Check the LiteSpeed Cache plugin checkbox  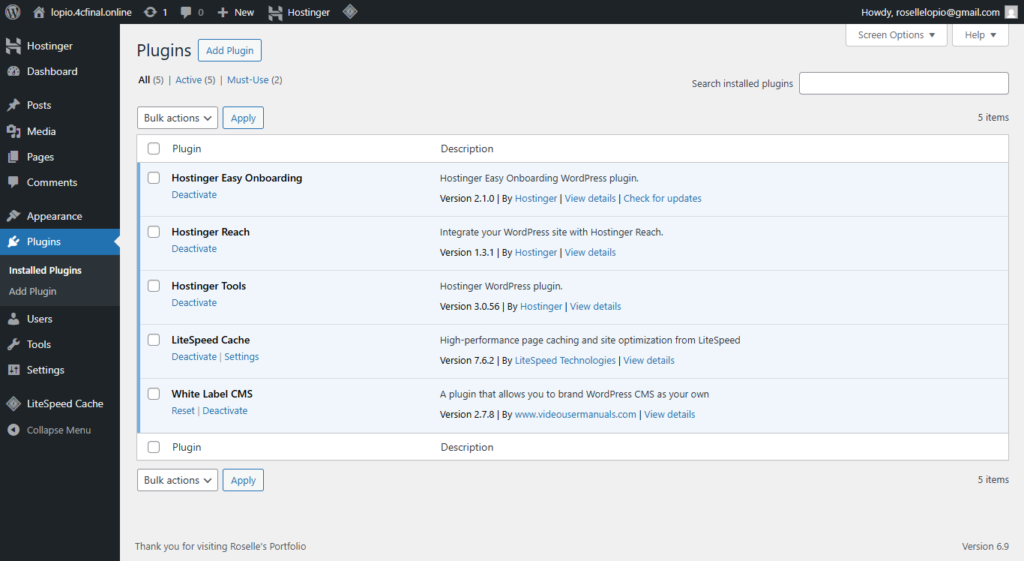pos(154,340)
